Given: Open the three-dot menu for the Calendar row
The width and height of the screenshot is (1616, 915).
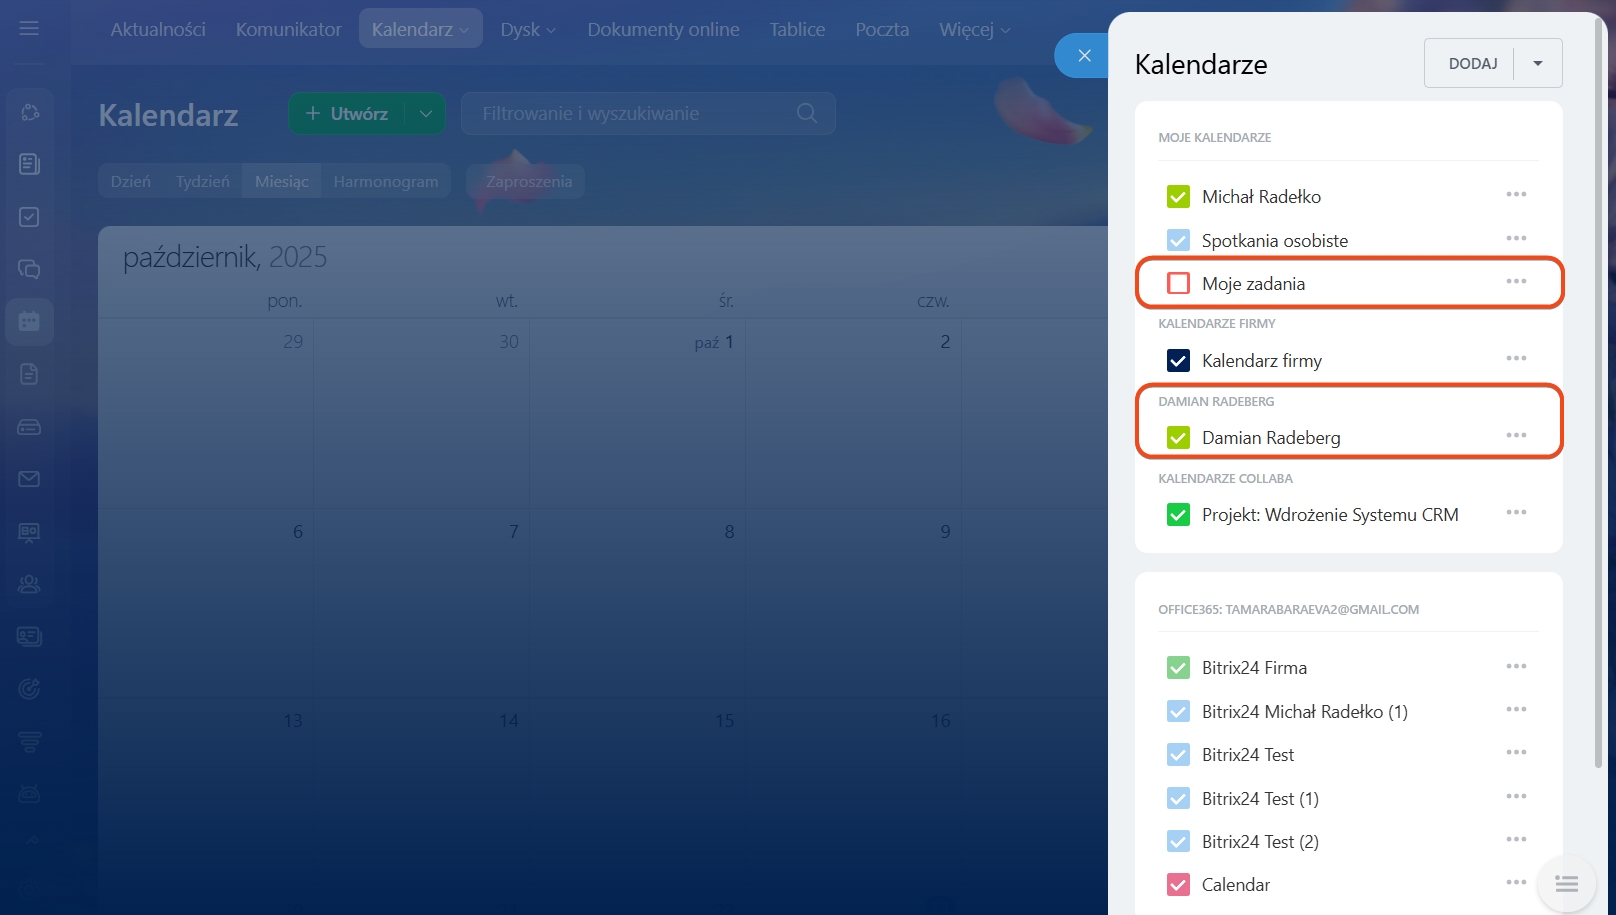Looking at the screenshot, I should point(1516,883).
